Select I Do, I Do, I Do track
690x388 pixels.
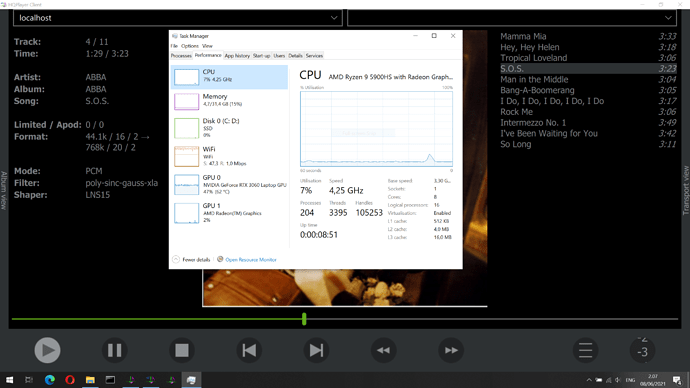(x=588, y=101)
